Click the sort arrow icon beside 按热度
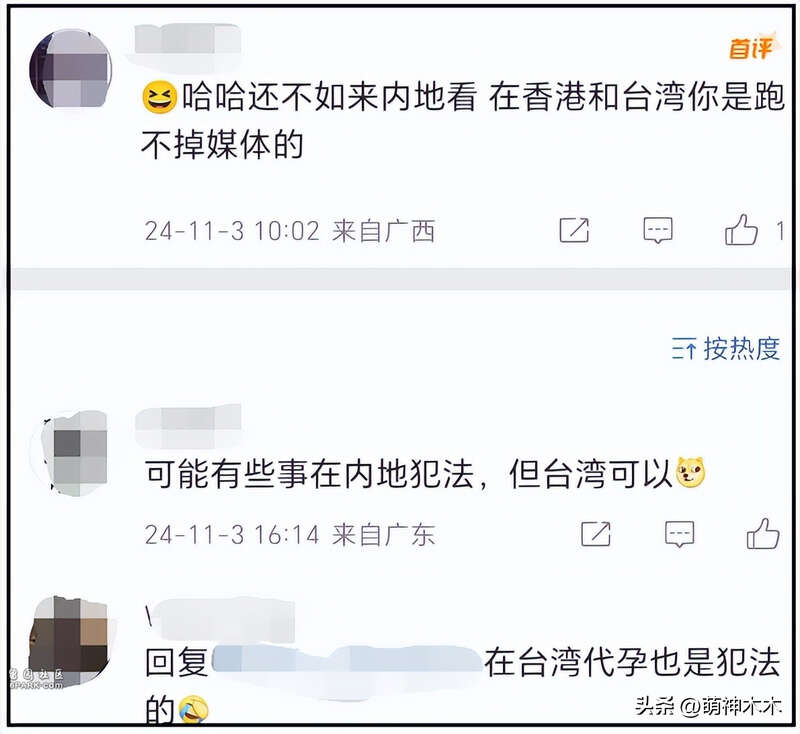The image size is (800, 734). point(684,350)
